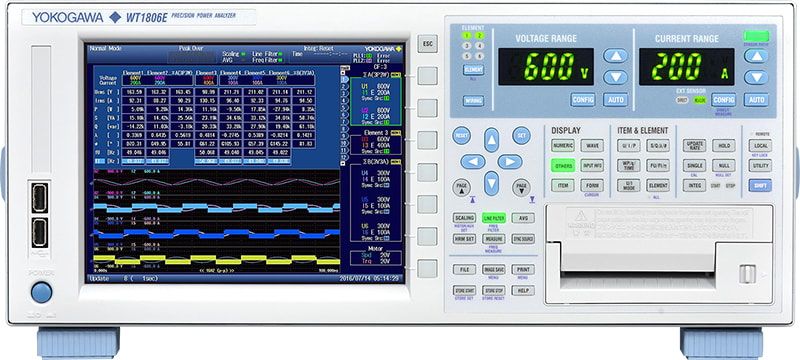Image resolution: width=800 pixels, height=360 pixels.
Task: Open HELP key
Action: click(x=523, y=291)
